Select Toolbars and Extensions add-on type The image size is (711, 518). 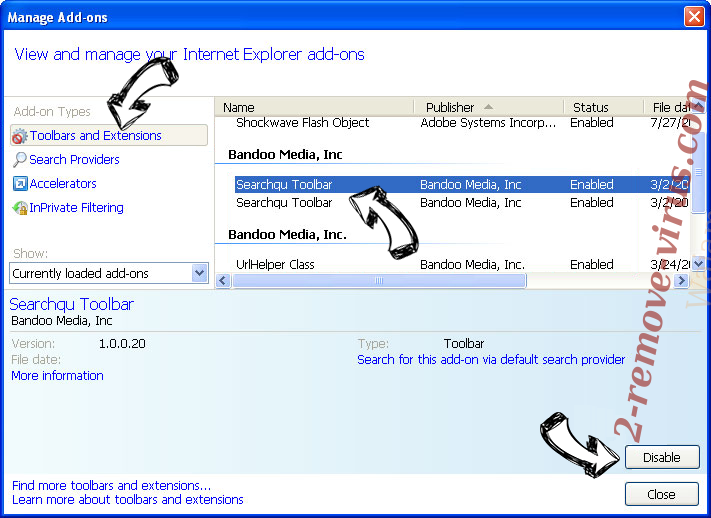[109, 136]
